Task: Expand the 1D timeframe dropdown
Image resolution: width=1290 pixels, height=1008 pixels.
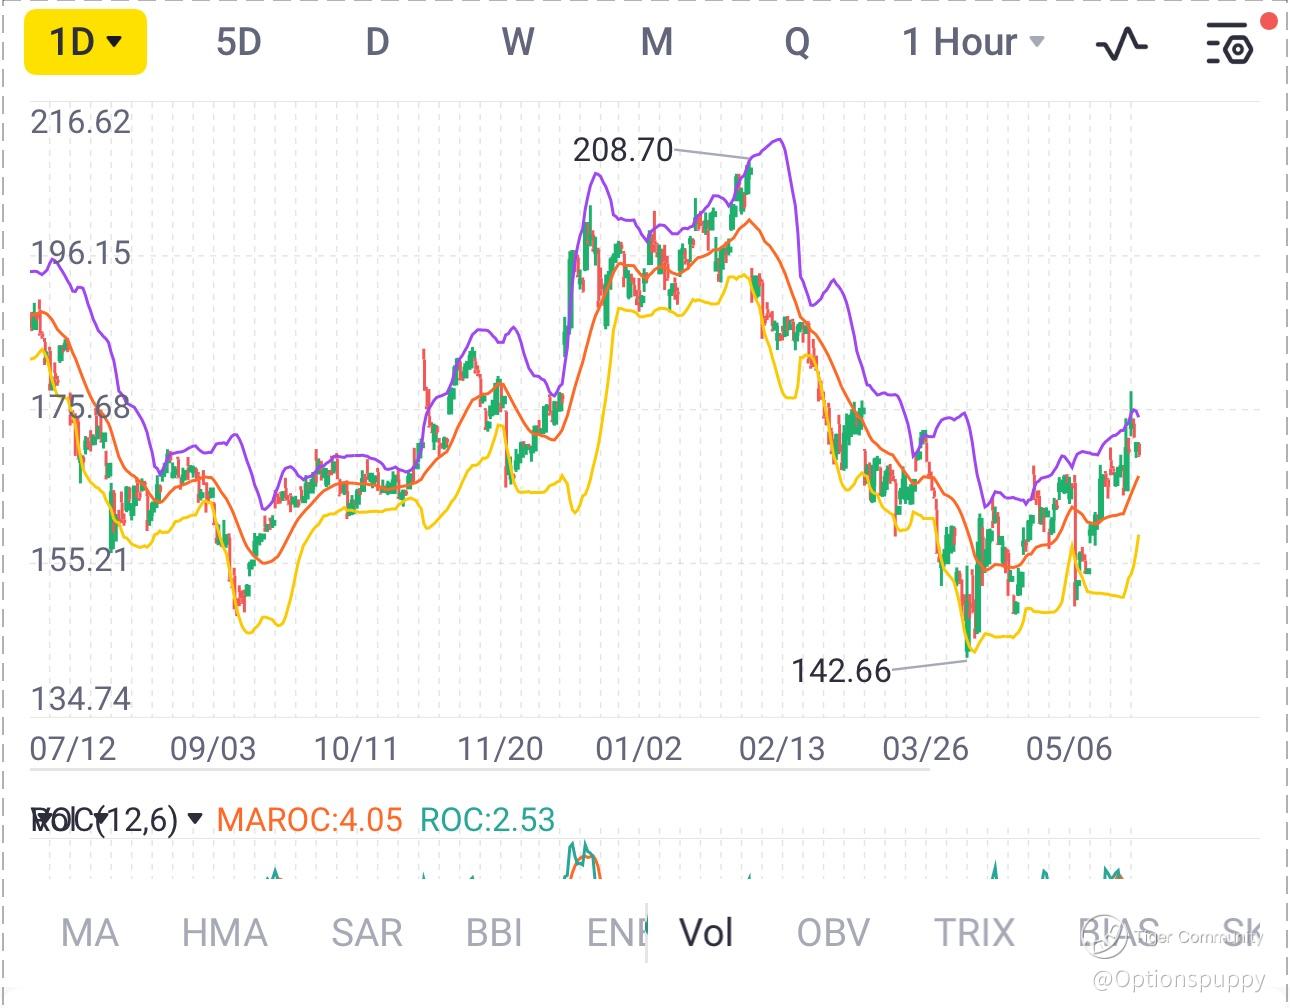Action: (86, 43)
